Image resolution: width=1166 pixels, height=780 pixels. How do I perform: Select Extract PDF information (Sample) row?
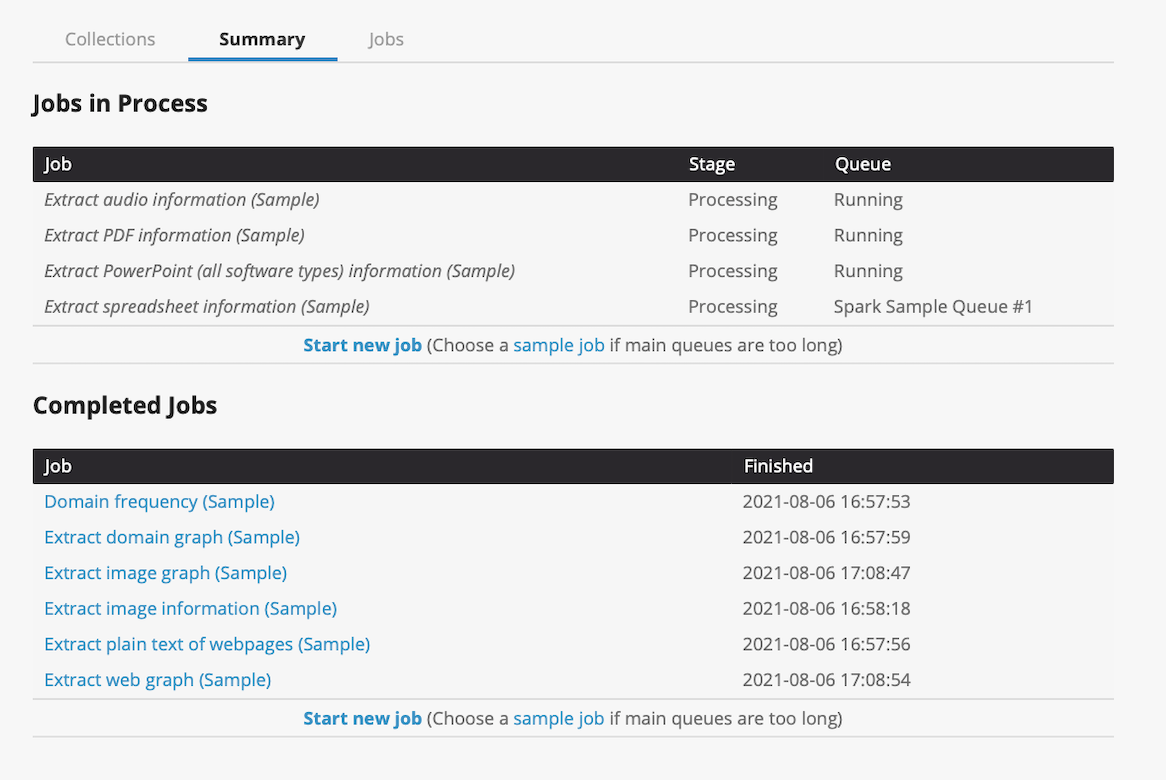click(x=174, y=236)
